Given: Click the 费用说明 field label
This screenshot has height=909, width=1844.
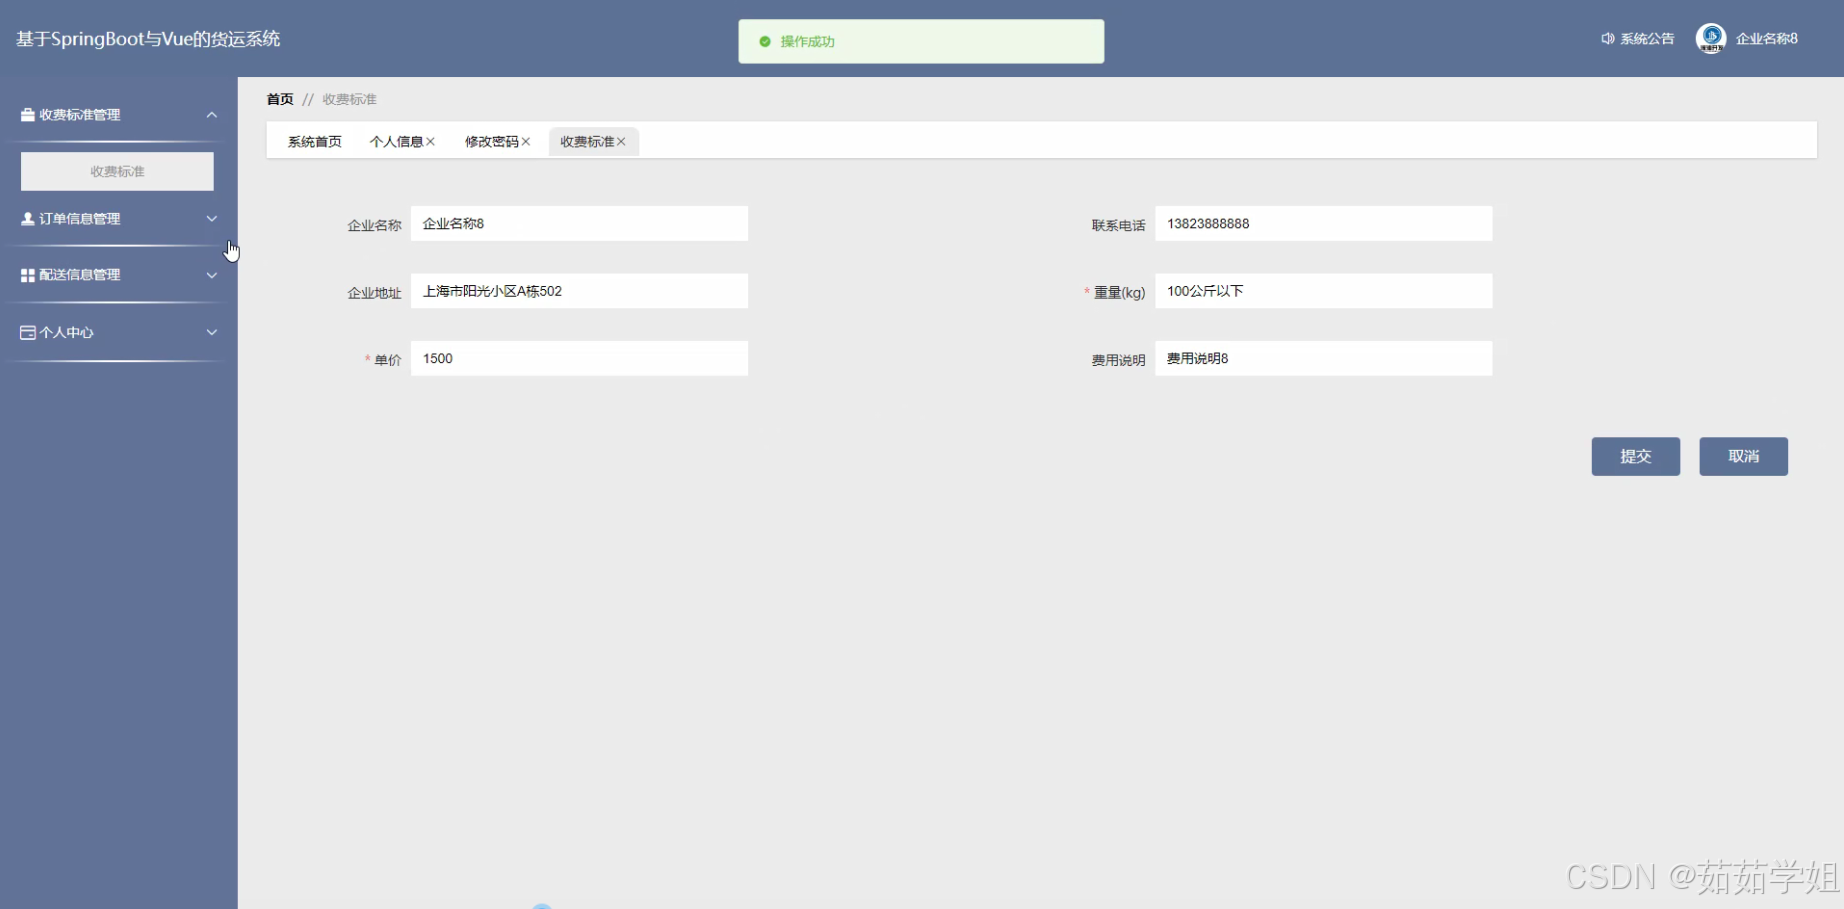Looking at the screenshot, I should point(1118,360).
